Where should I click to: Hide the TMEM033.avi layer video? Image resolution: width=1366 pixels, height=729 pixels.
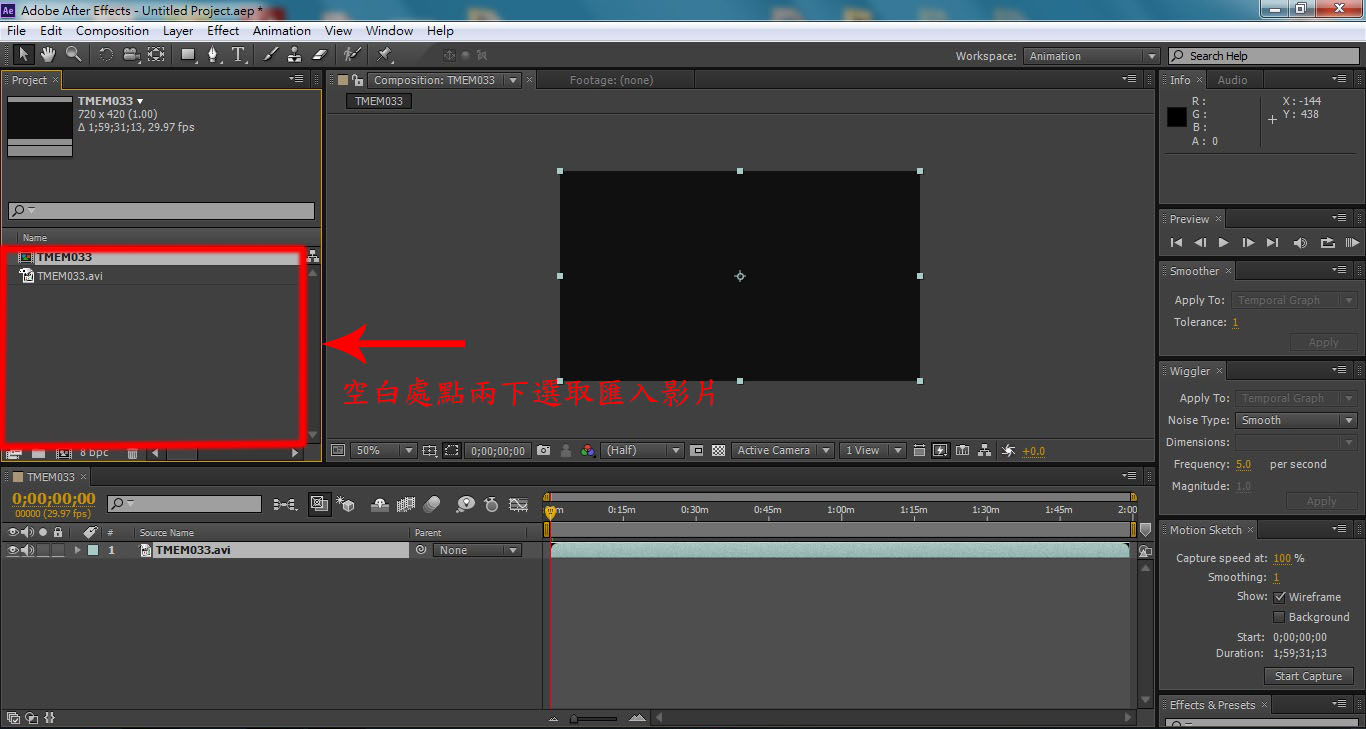pos(13,550)
